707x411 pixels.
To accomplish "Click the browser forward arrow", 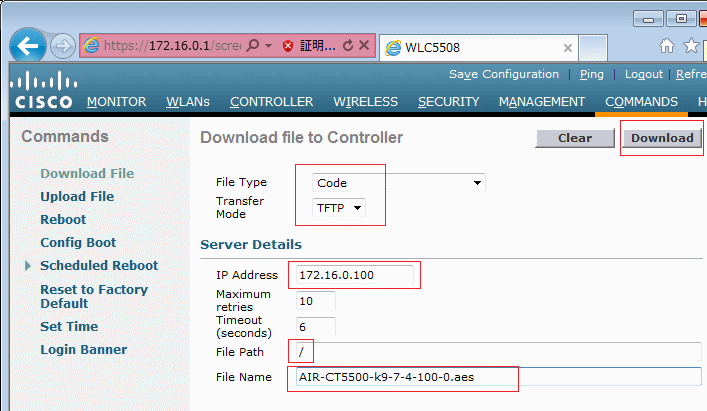I will [63, 46].
